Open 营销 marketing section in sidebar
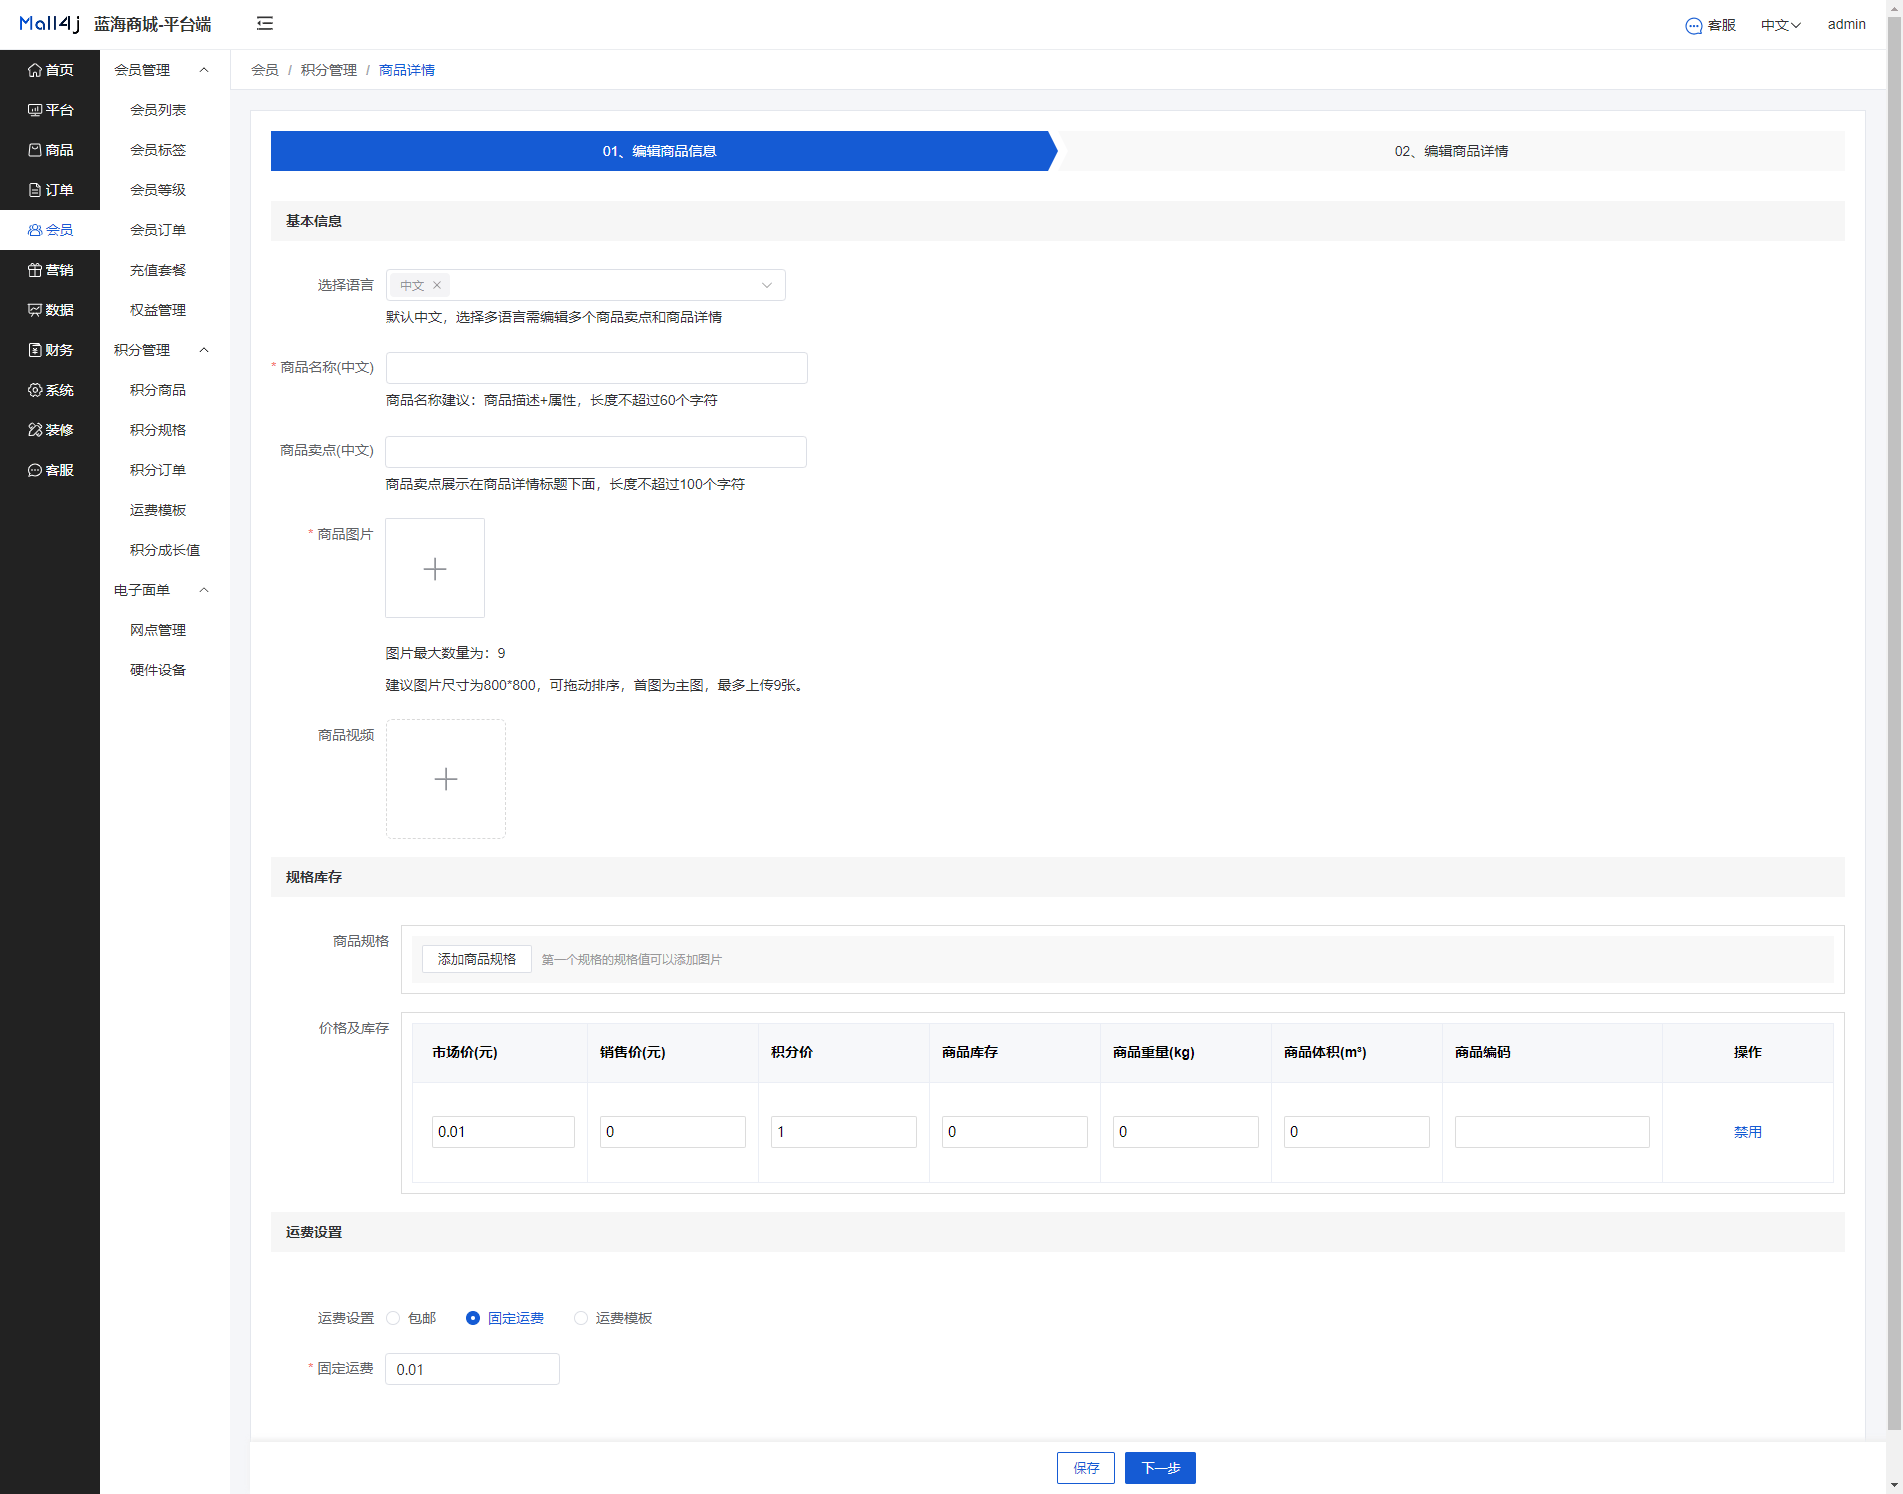 pos(50,270)
